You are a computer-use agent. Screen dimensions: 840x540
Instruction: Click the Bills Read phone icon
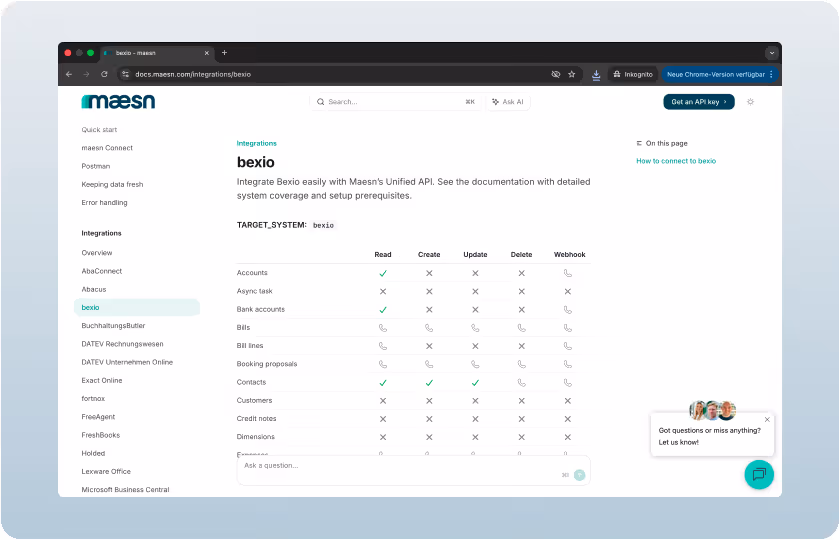[383, 328]
